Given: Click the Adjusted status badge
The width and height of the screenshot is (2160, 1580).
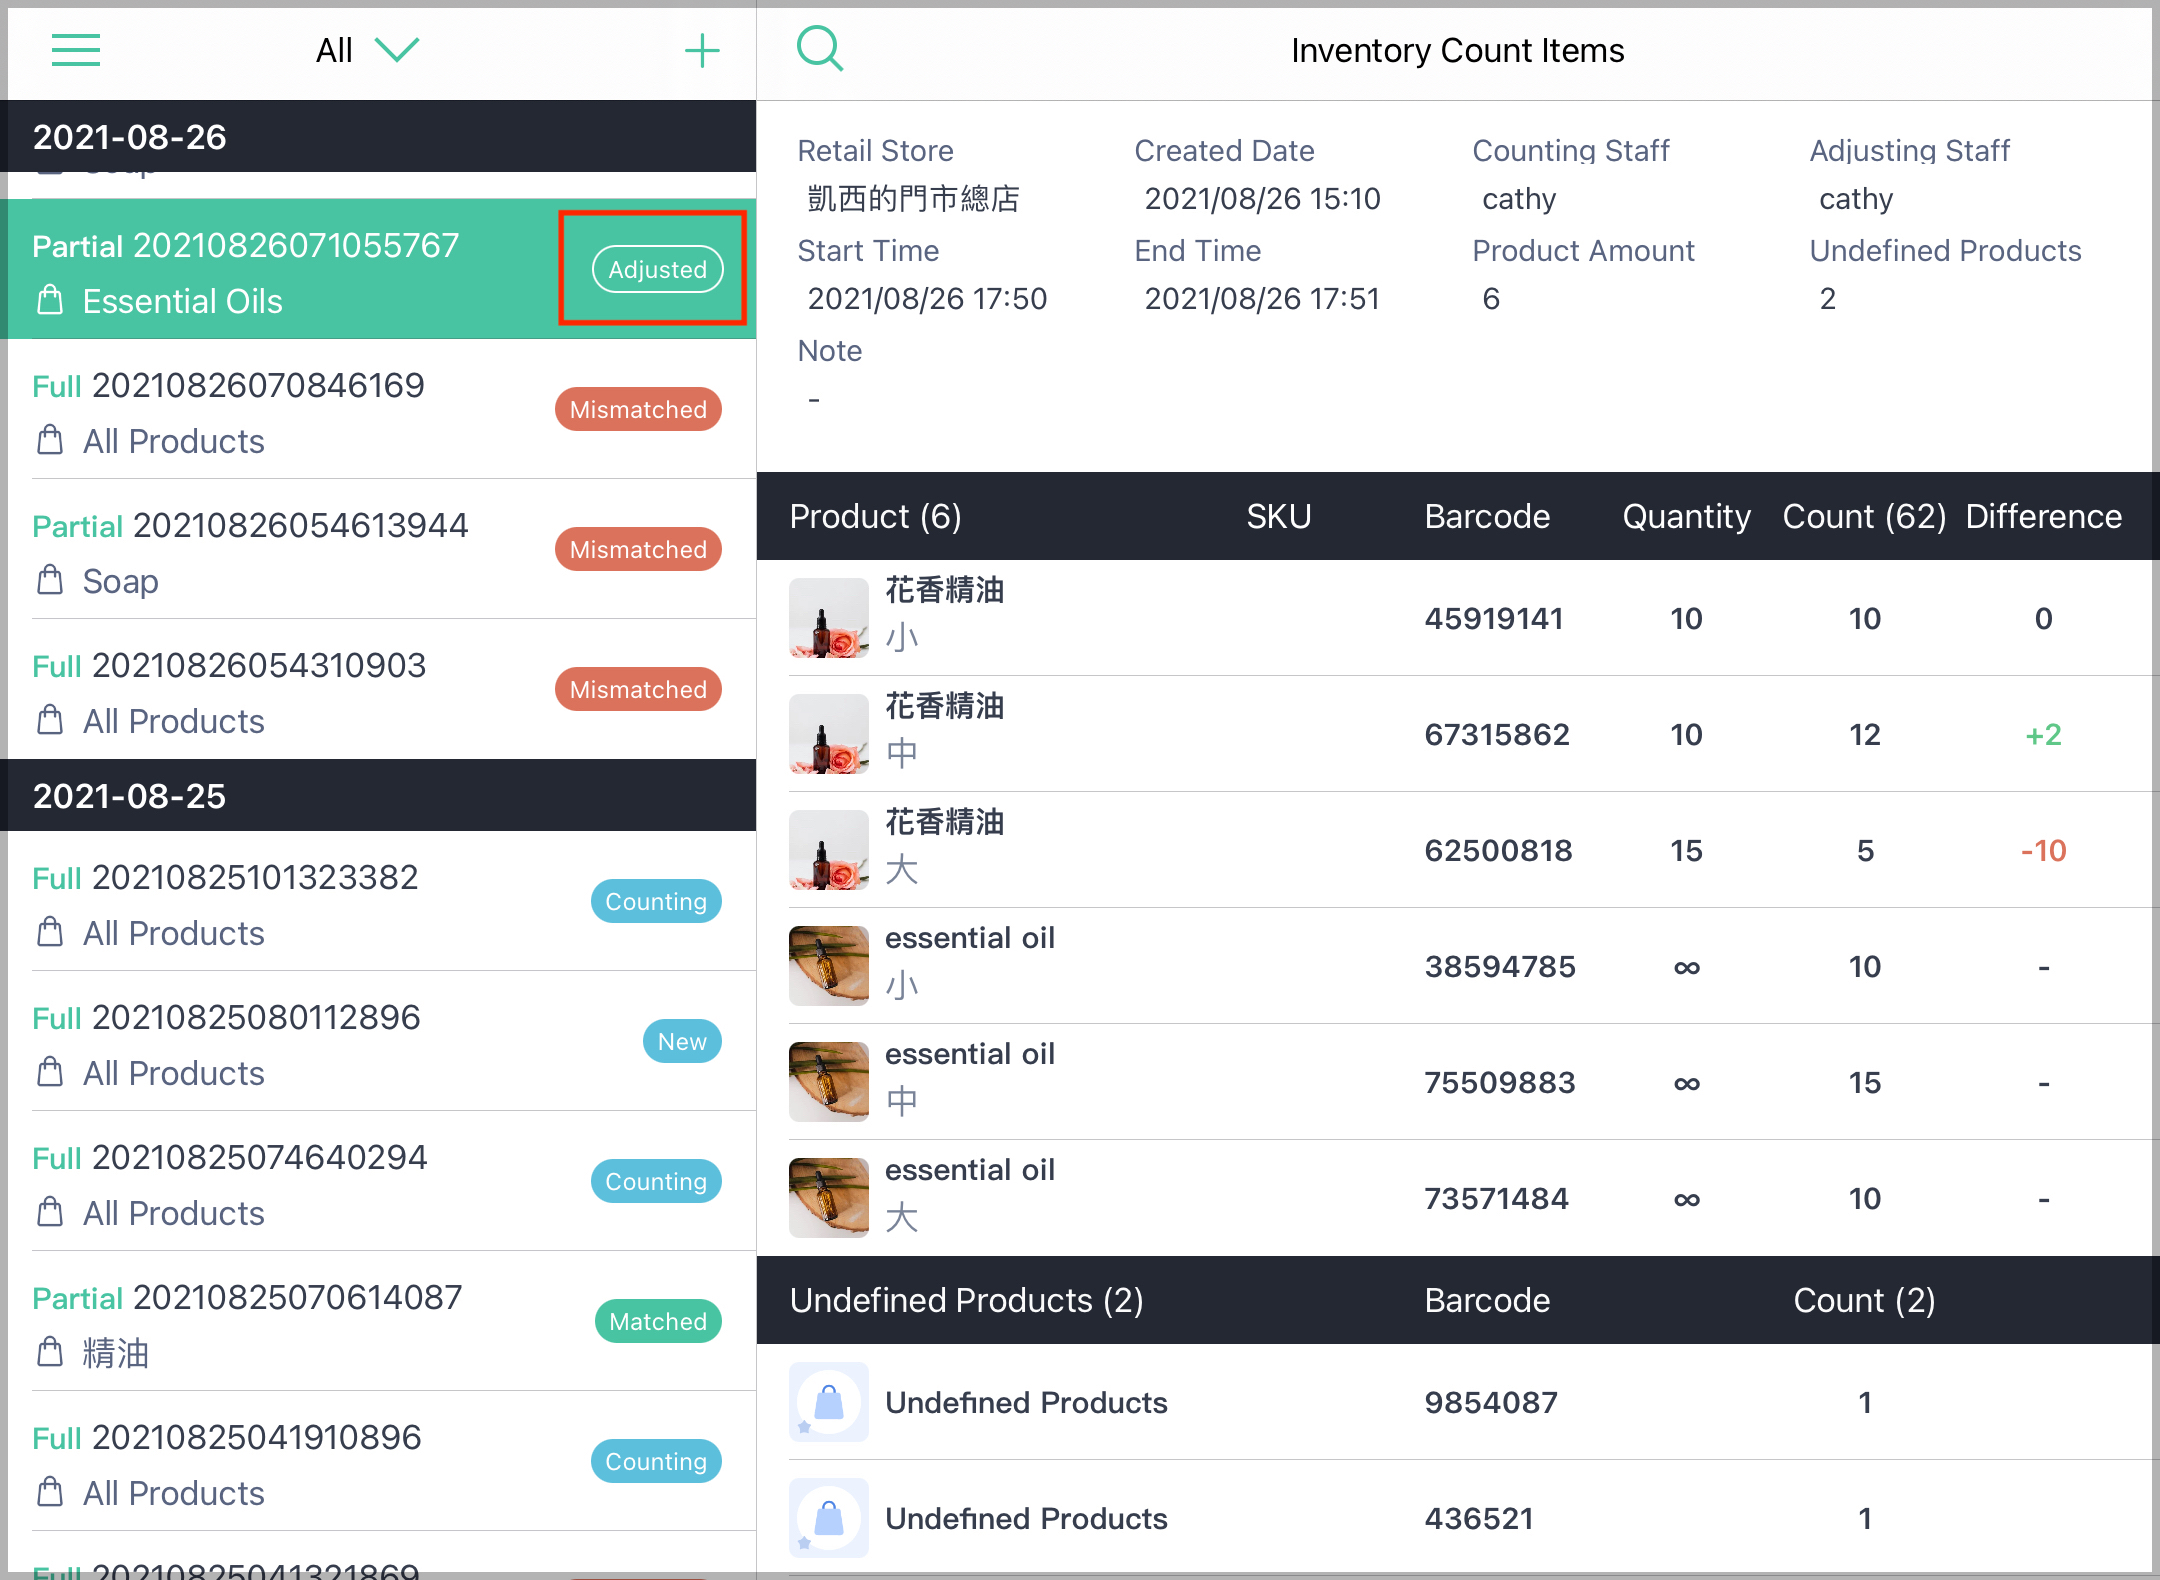Looking at the screenshot, I should pos(658,269).
